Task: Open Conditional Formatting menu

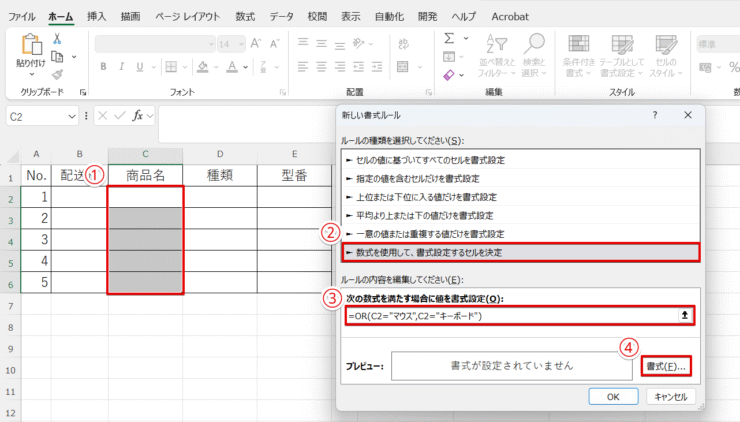Action: (579, 56)
